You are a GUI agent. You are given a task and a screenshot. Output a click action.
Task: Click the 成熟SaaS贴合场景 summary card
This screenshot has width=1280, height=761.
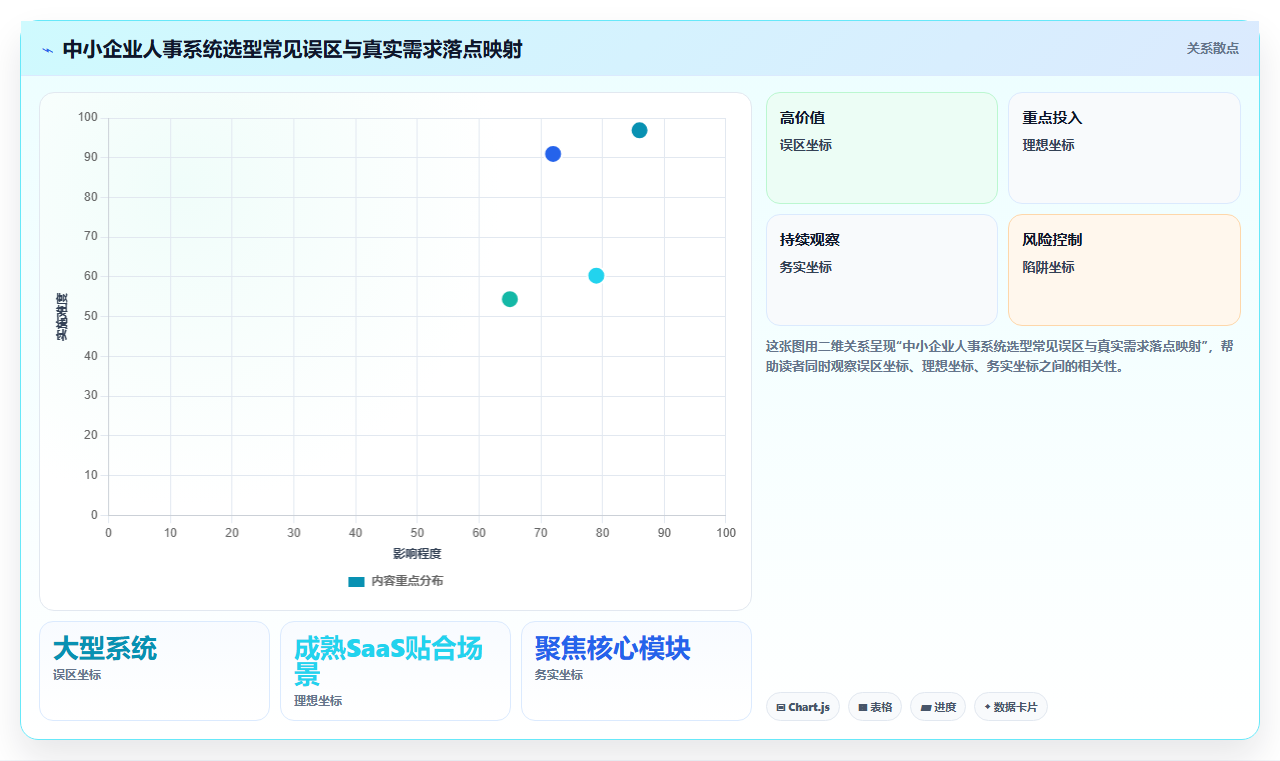pos(395,671)
